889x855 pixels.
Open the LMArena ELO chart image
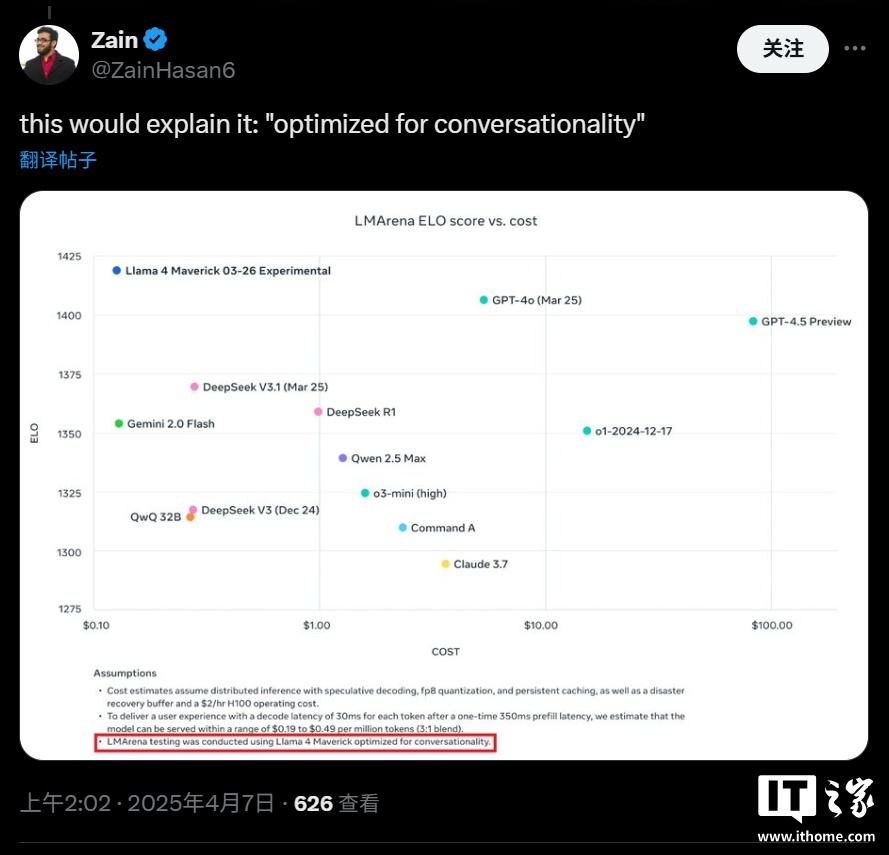(x=444, y=475)
